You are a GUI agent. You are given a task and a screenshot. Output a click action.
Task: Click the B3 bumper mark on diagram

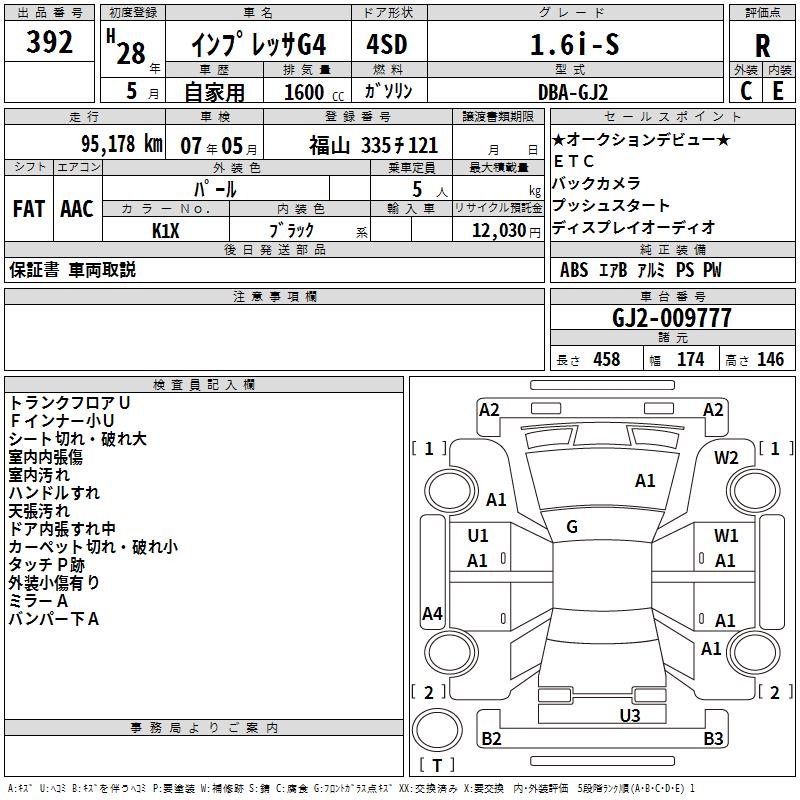[713, 738]
